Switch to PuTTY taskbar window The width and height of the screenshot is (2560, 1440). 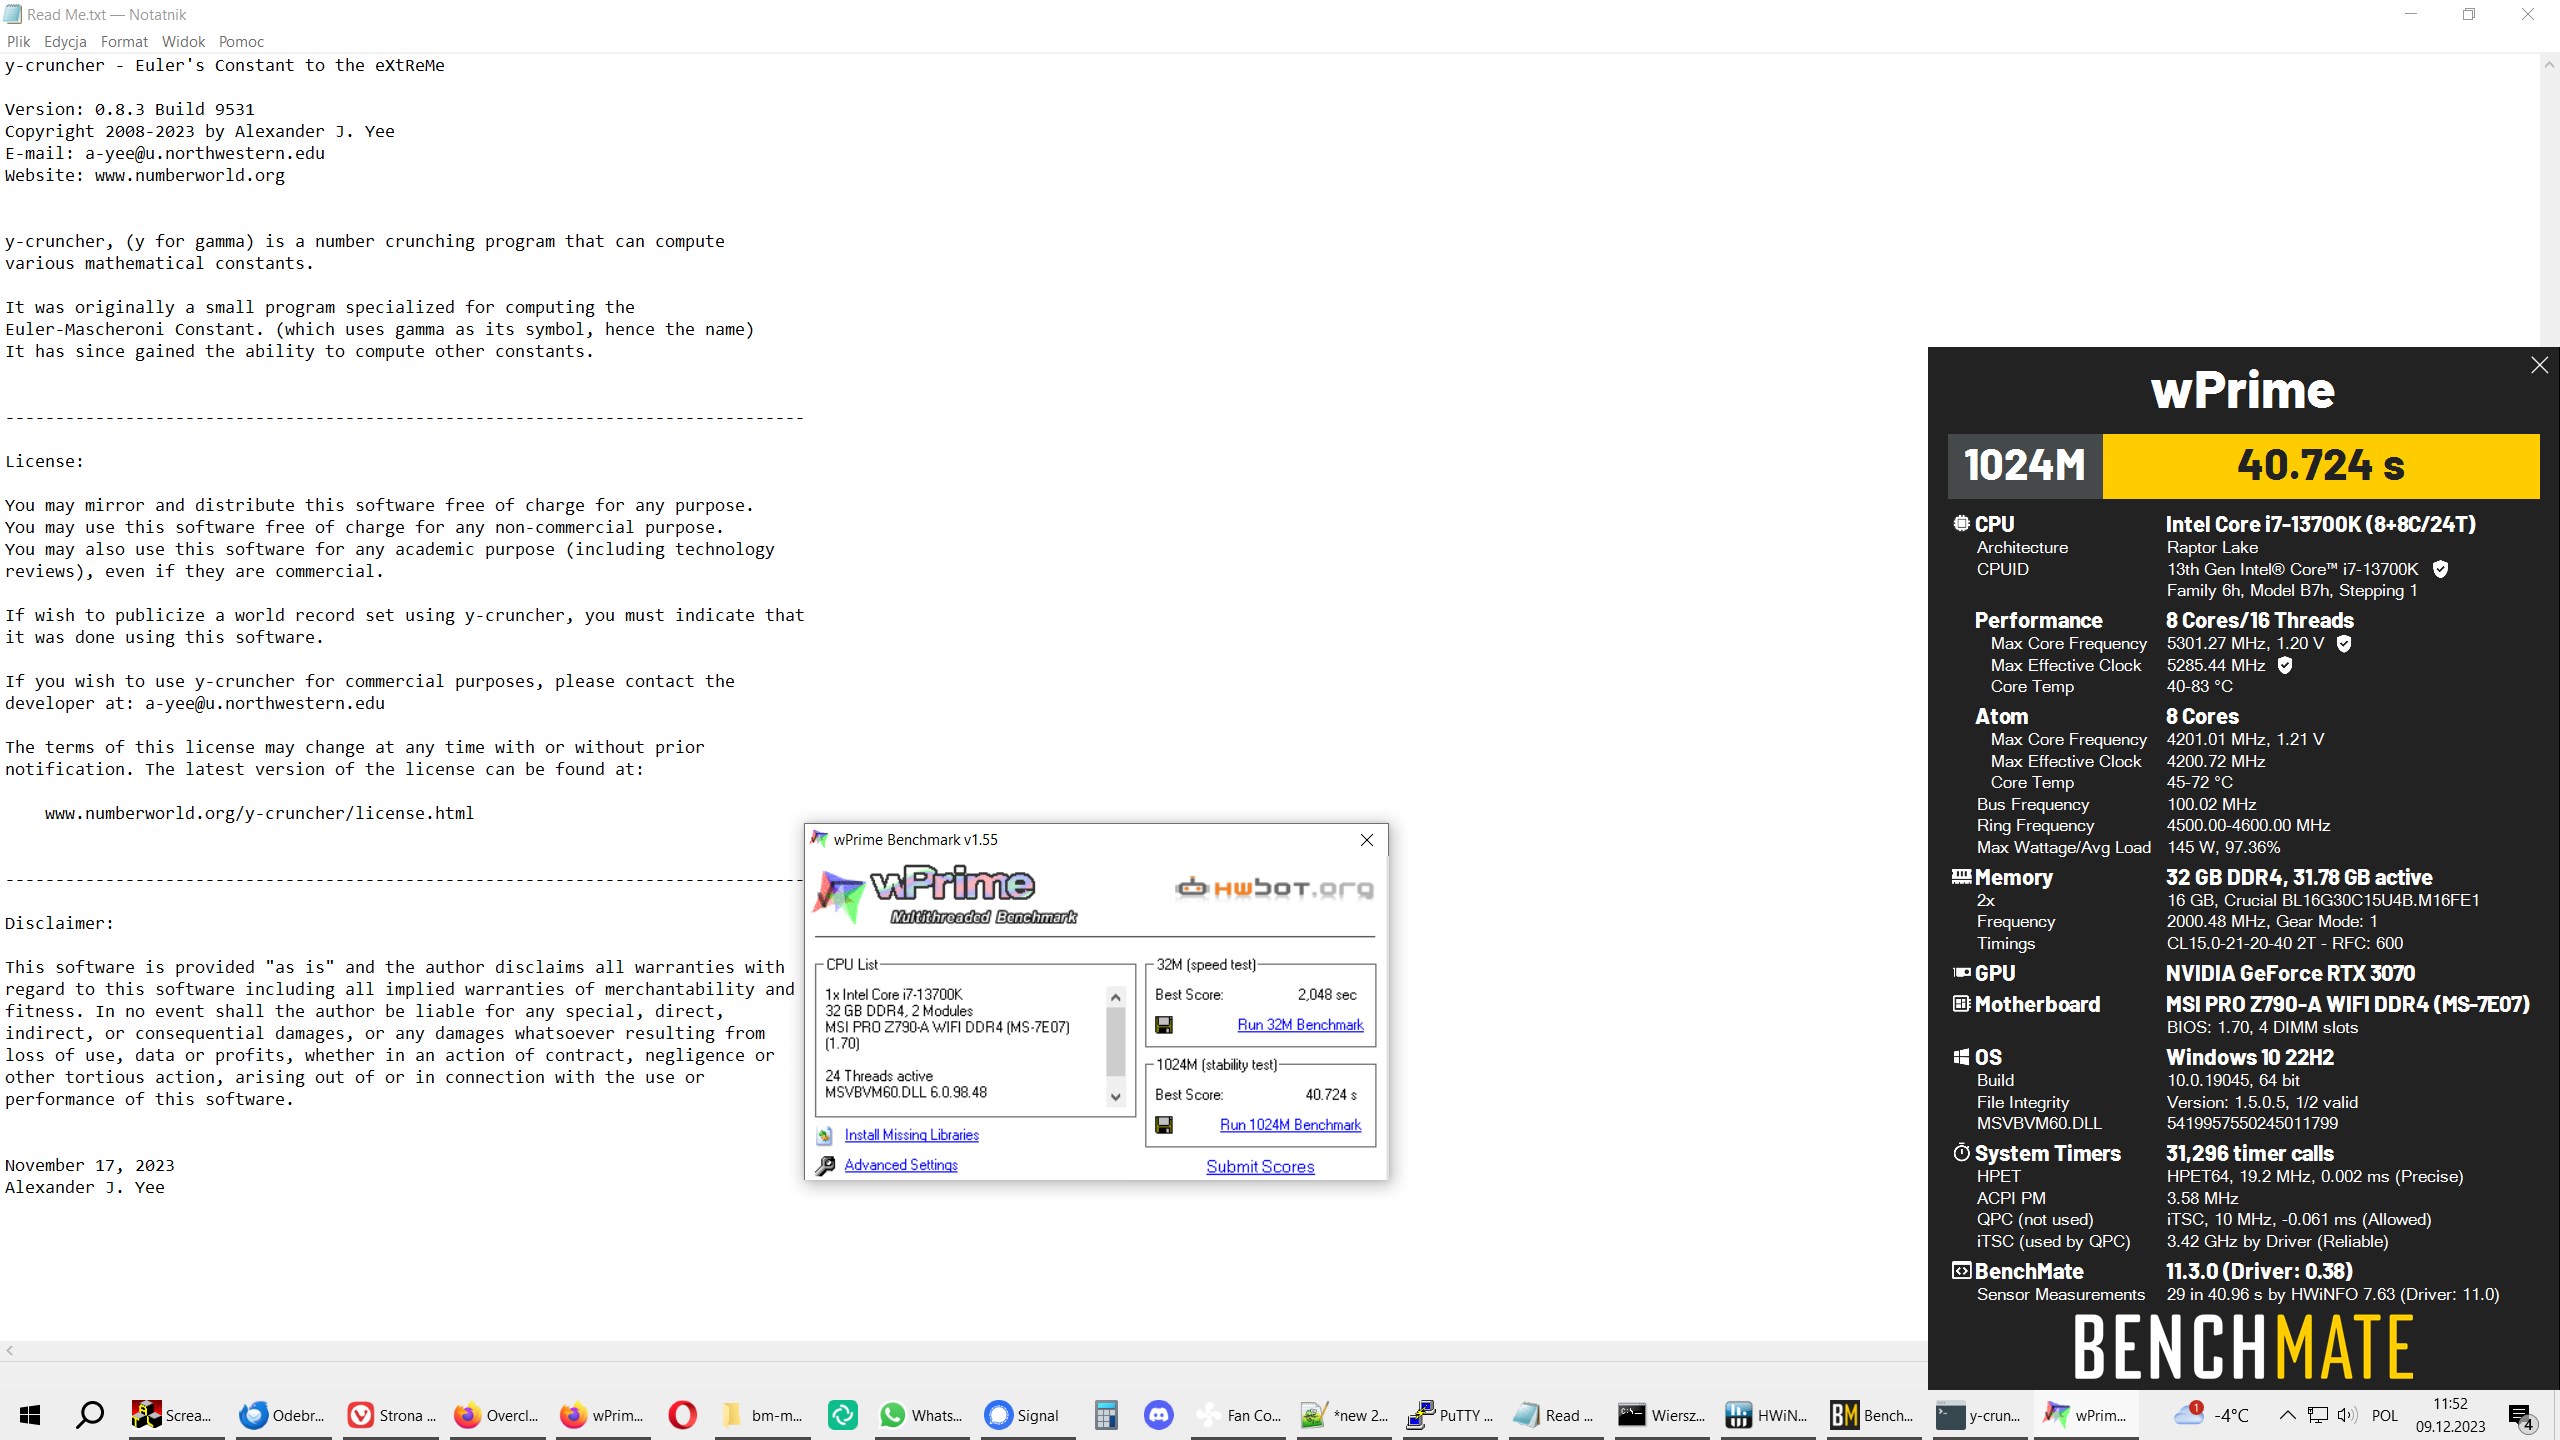pyautogui.click(x=1451, y=1415)
